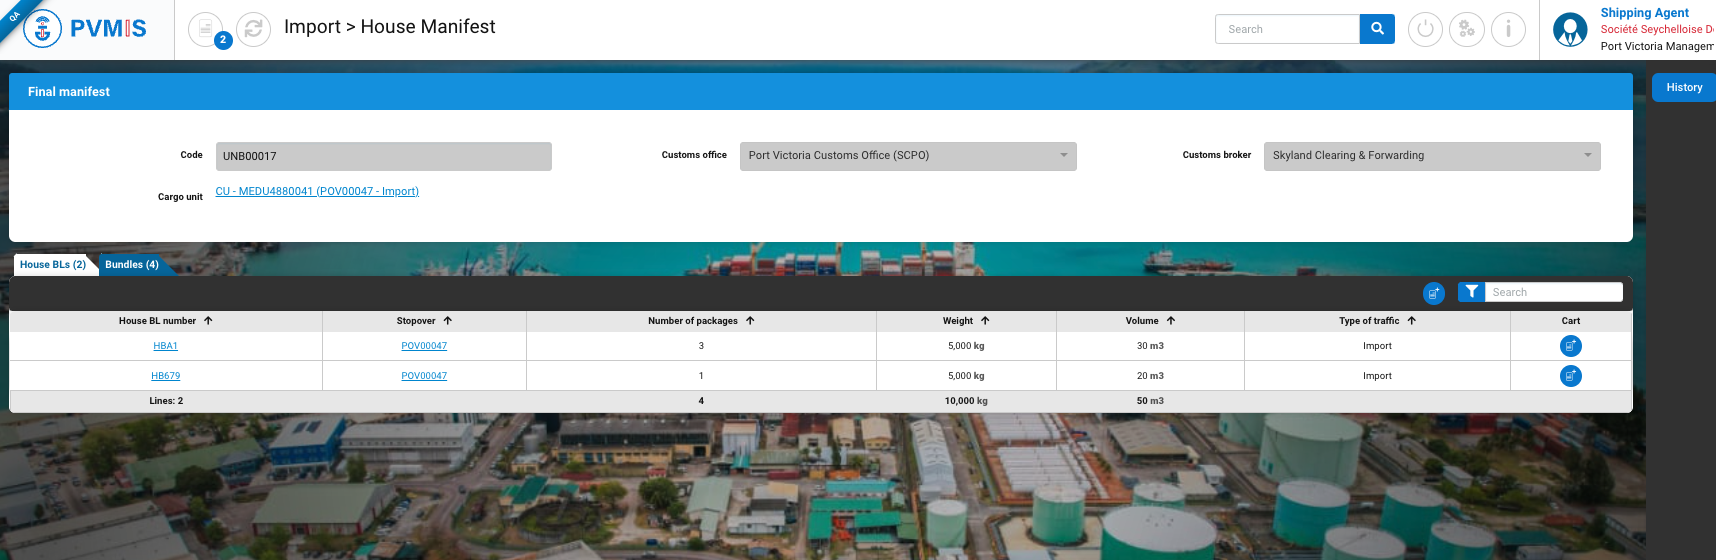Open the settings gears icon
Screen dimensions: 1716x560
coord(1466,29)
